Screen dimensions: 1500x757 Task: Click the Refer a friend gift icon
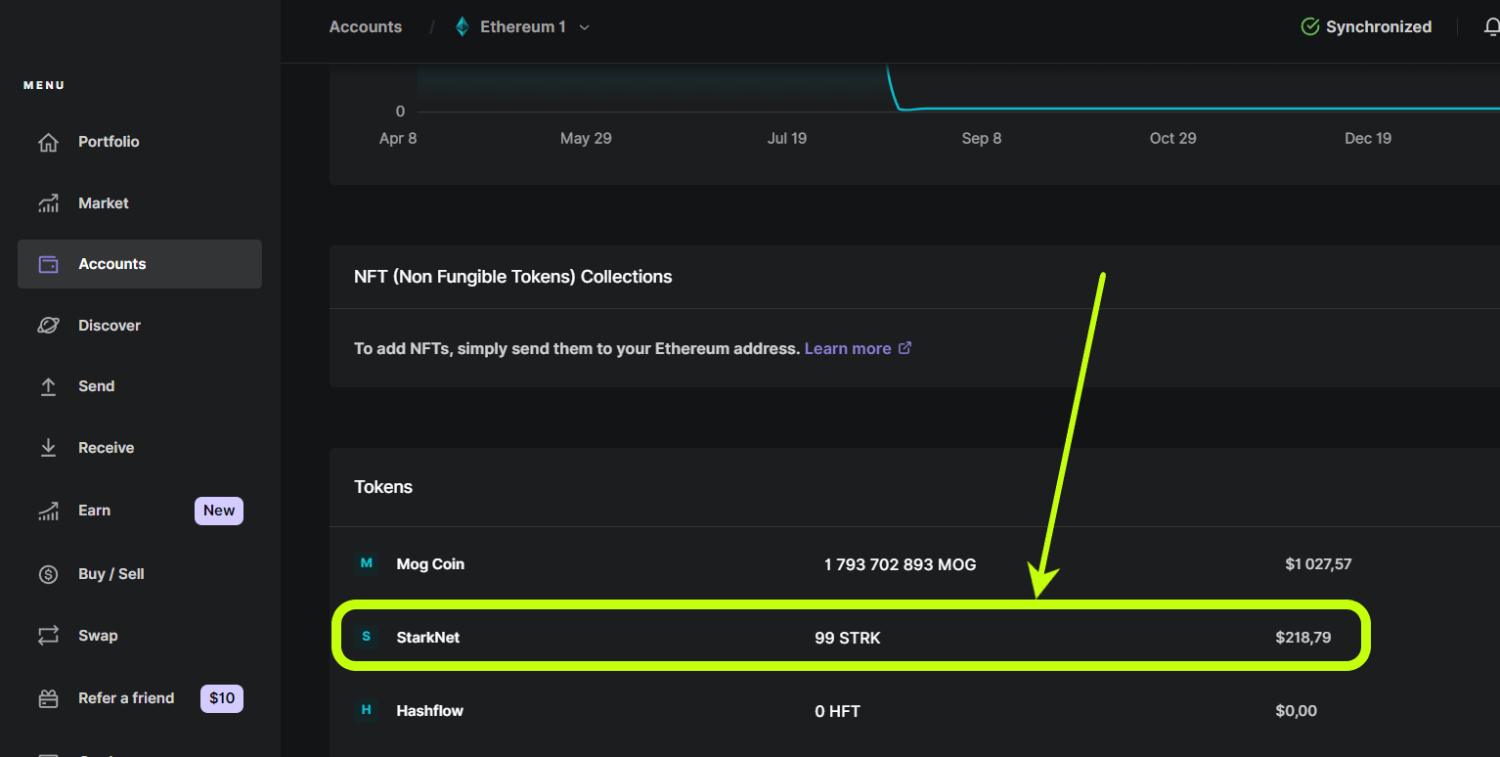click(48, 698)
